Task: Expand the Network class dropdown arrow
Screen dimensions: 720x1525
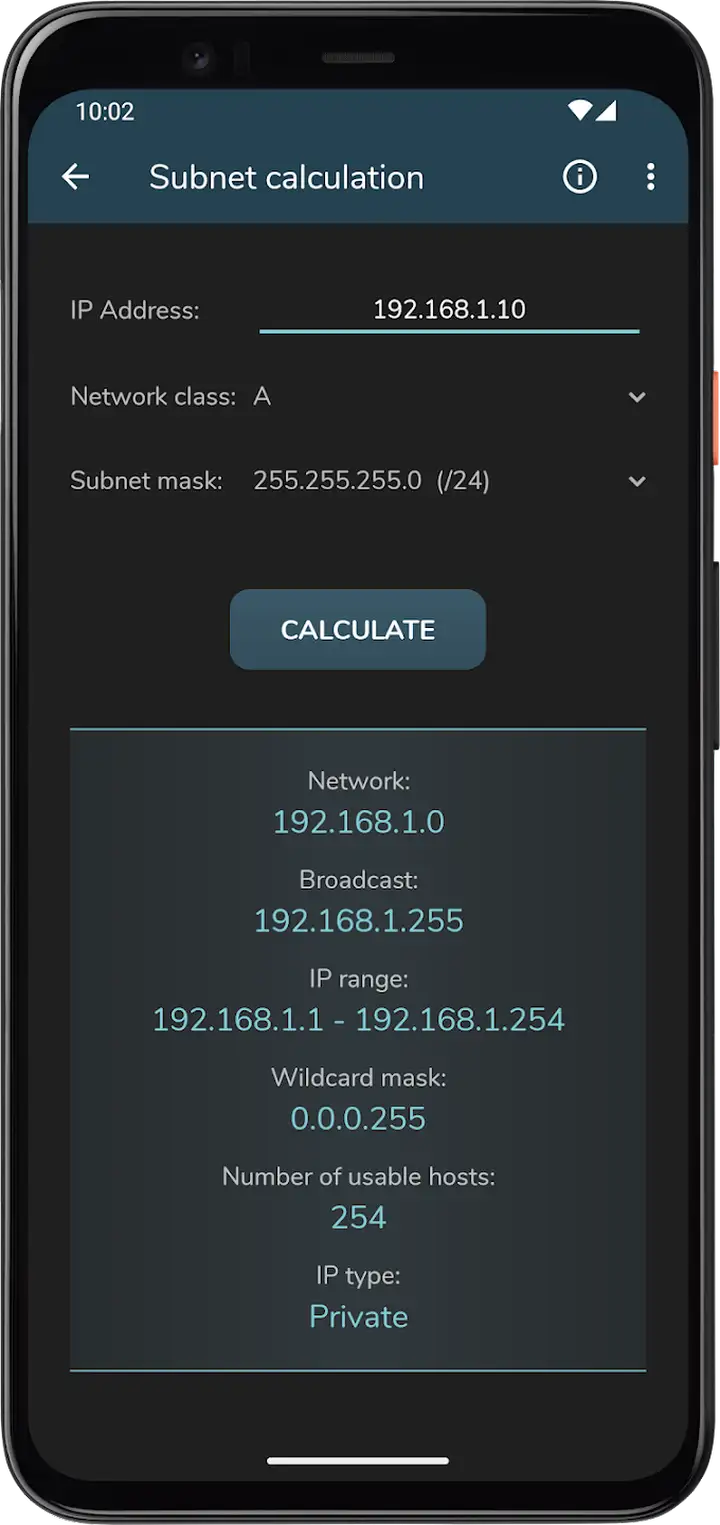Action: click(637, 397)
